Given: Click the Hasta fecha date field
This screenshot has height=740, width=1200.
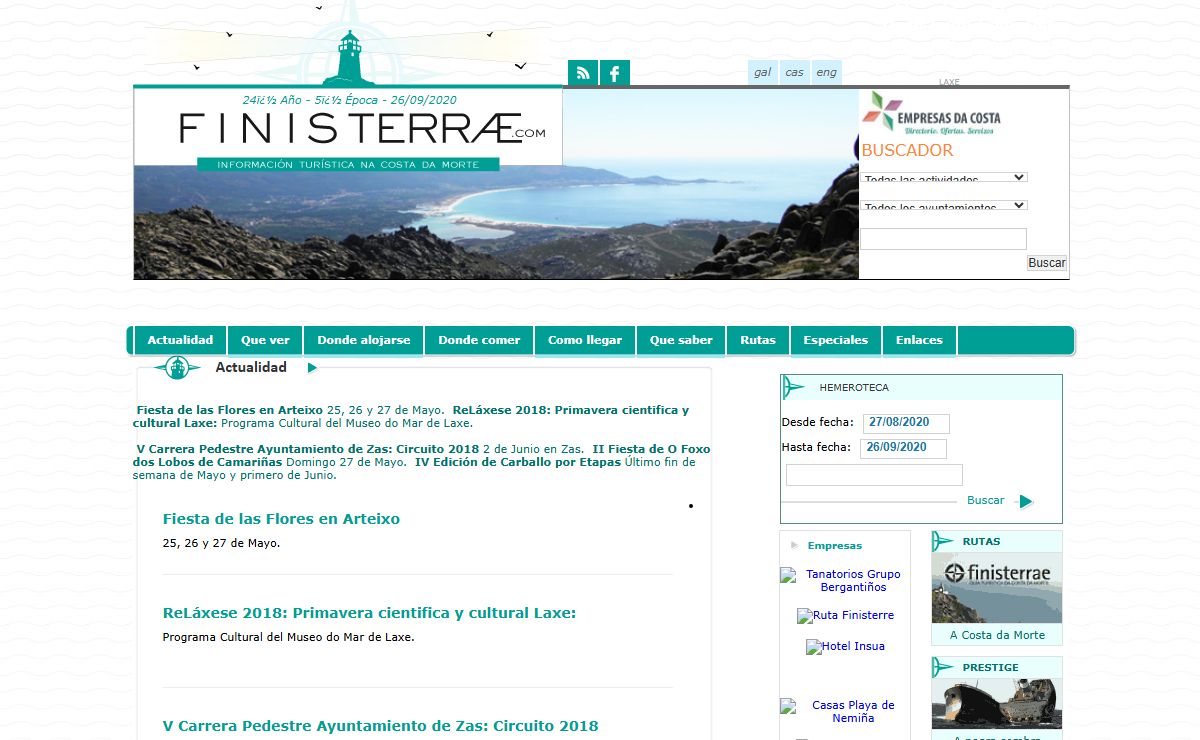Looking at the screenshot, I should (903, 448).
